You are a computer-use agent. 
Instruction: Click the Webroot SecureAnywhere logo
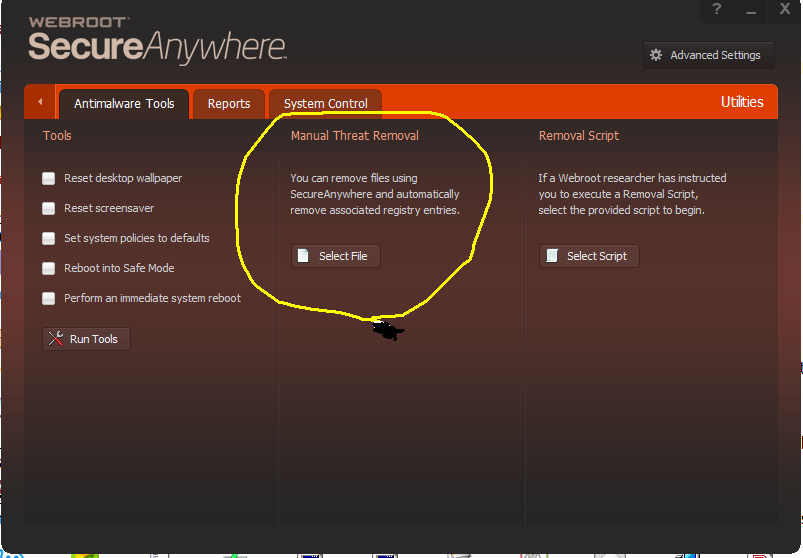pos(157,41)
